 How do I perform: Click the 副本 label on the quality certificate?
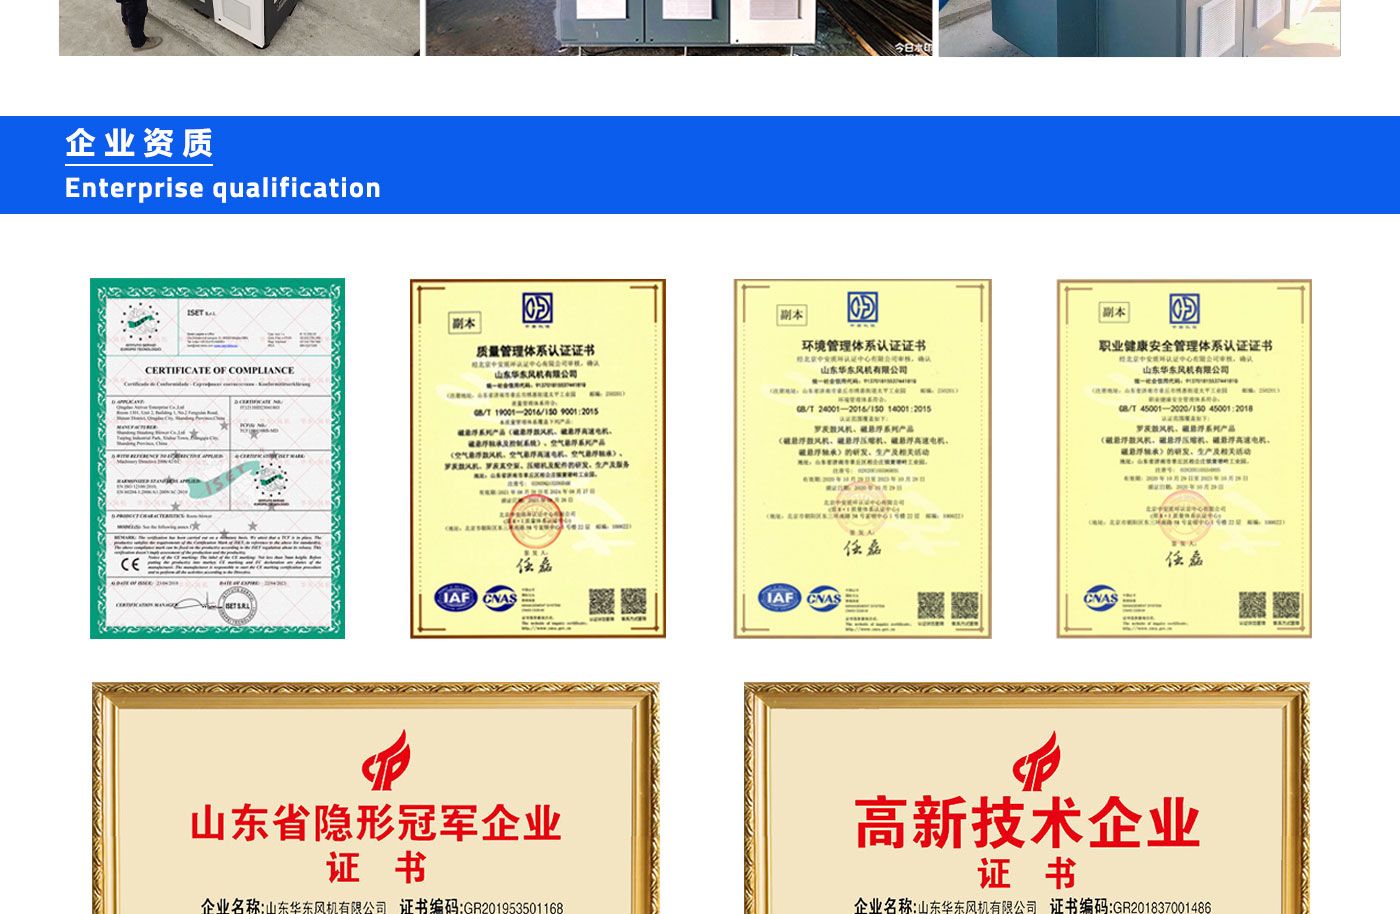tap(464, 323)
